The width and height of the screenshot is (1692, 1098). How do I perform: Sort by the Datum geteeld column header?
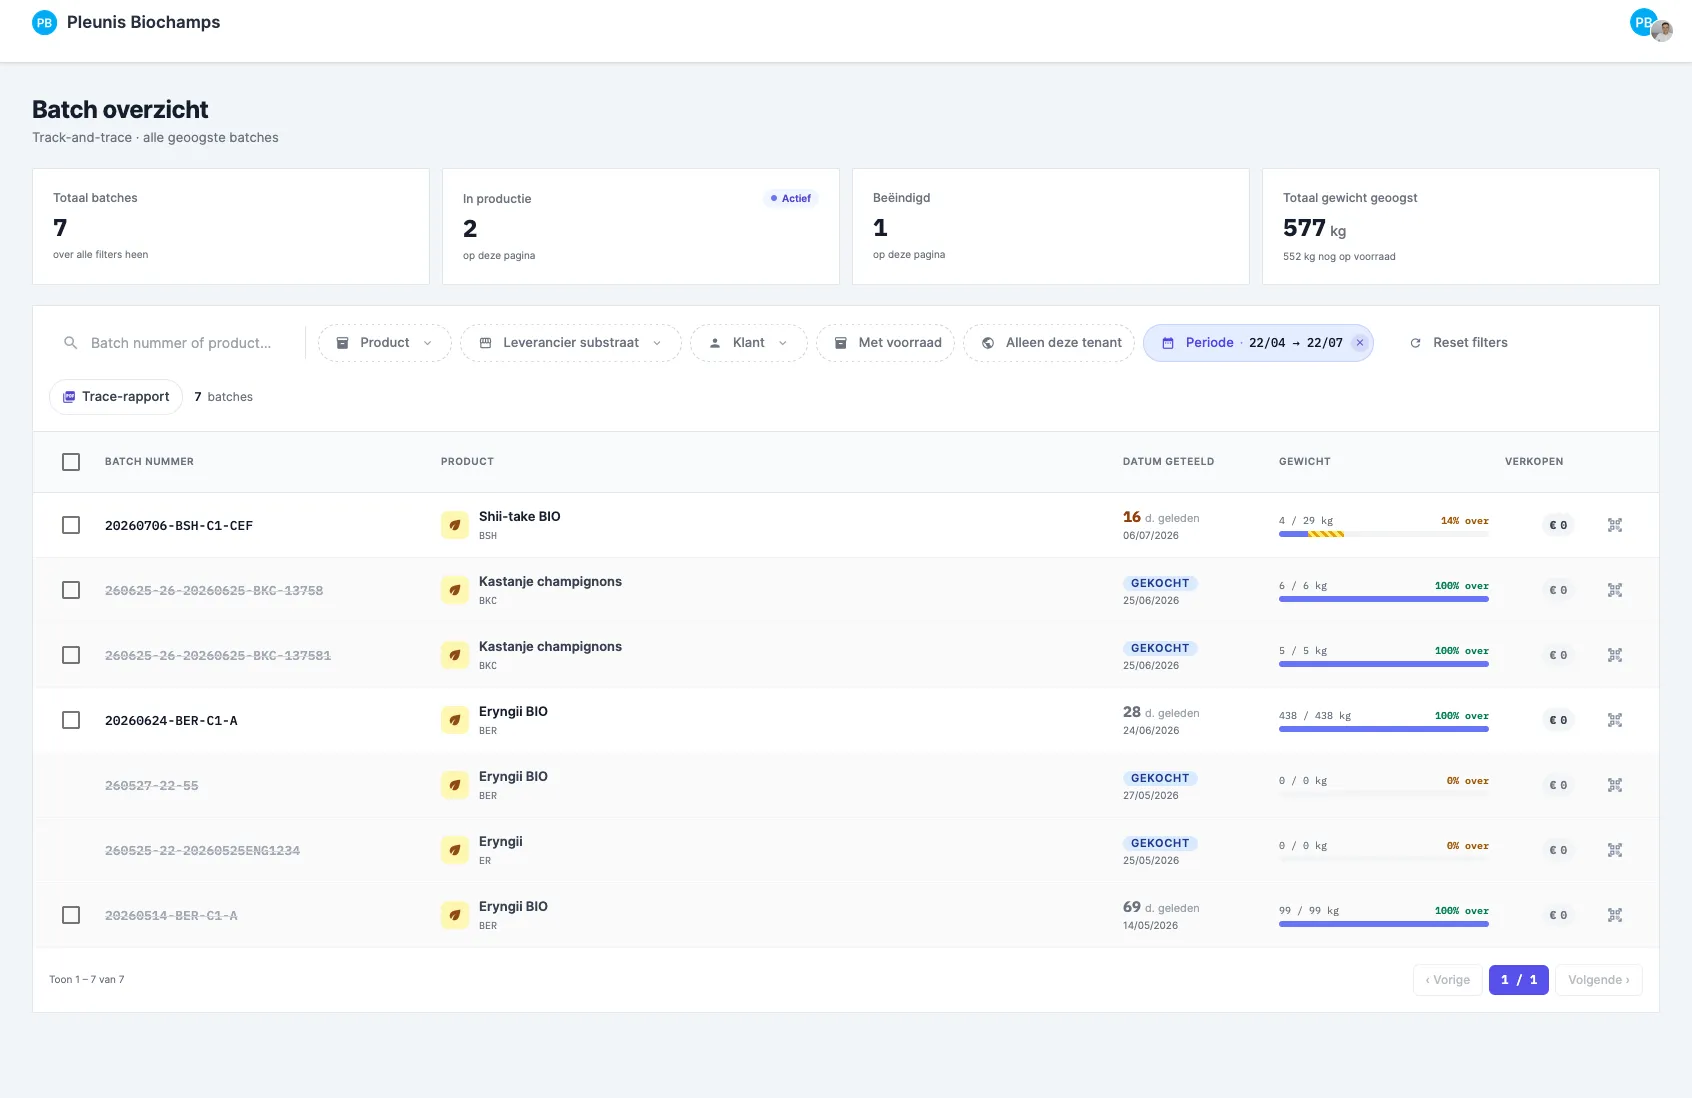1168,462
